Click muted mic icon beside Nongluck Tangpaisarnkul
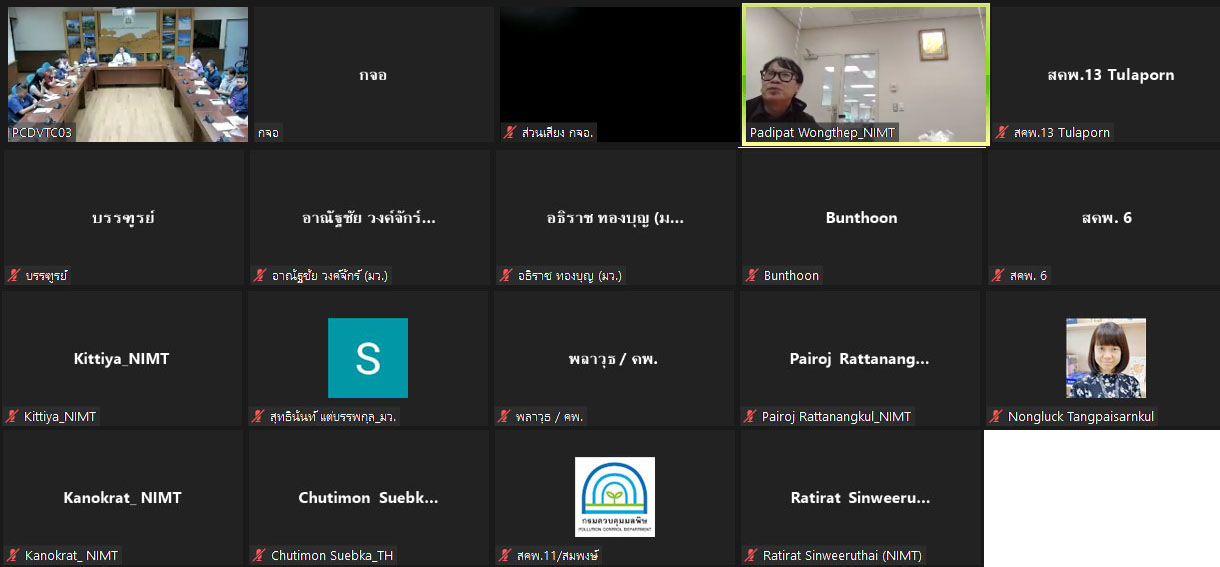1220x567 pixels. [x=997, y=417]
